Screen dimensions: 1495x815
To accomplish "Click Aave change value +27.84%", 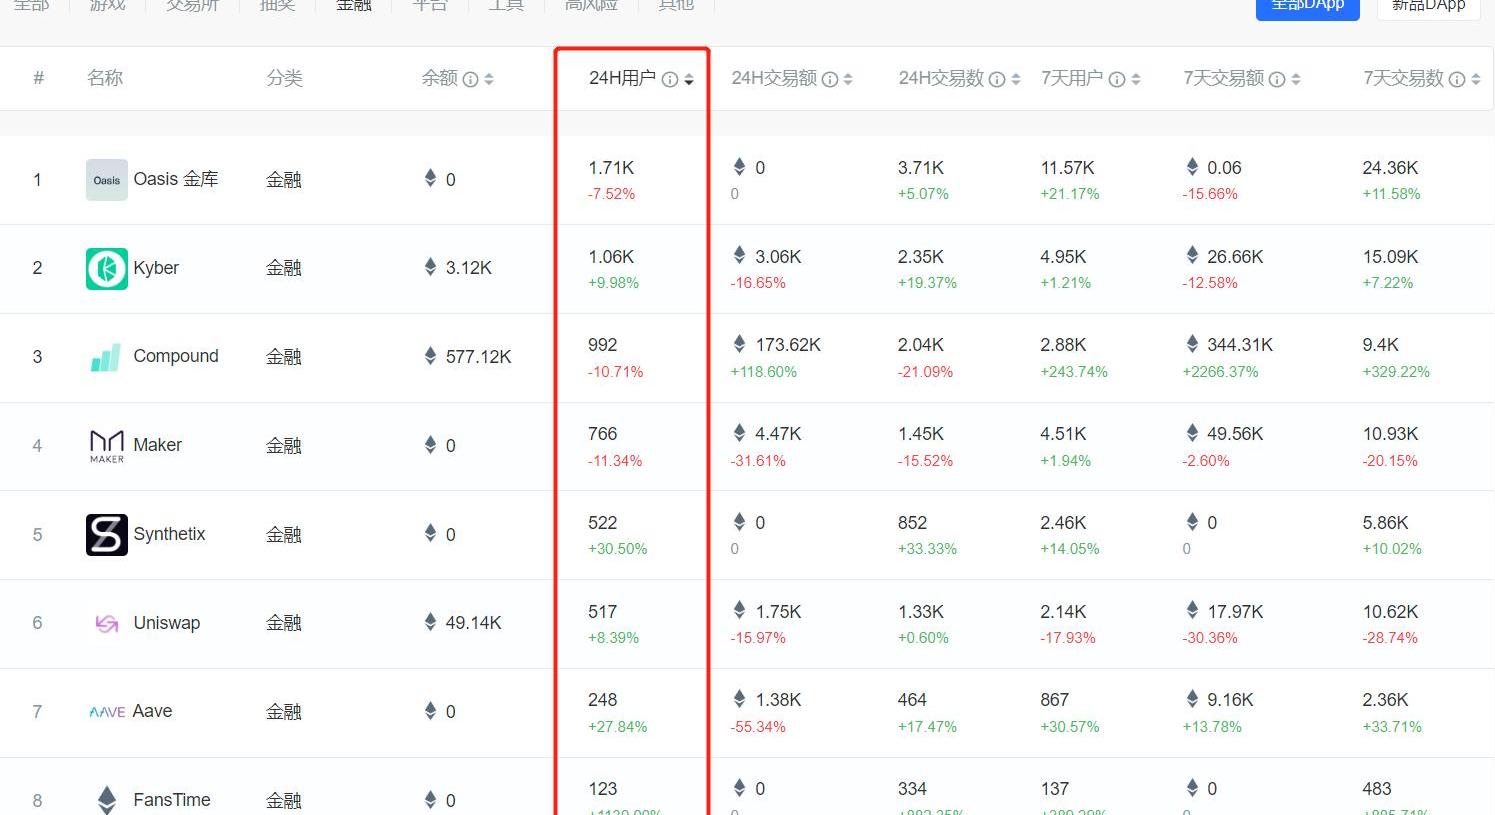I will [618, 727].
